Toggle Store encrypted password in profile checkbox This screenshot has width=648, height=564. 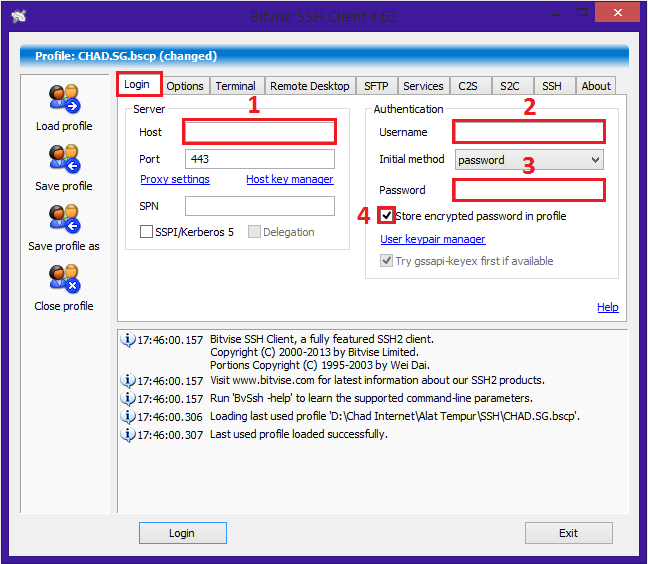[386, 215]
